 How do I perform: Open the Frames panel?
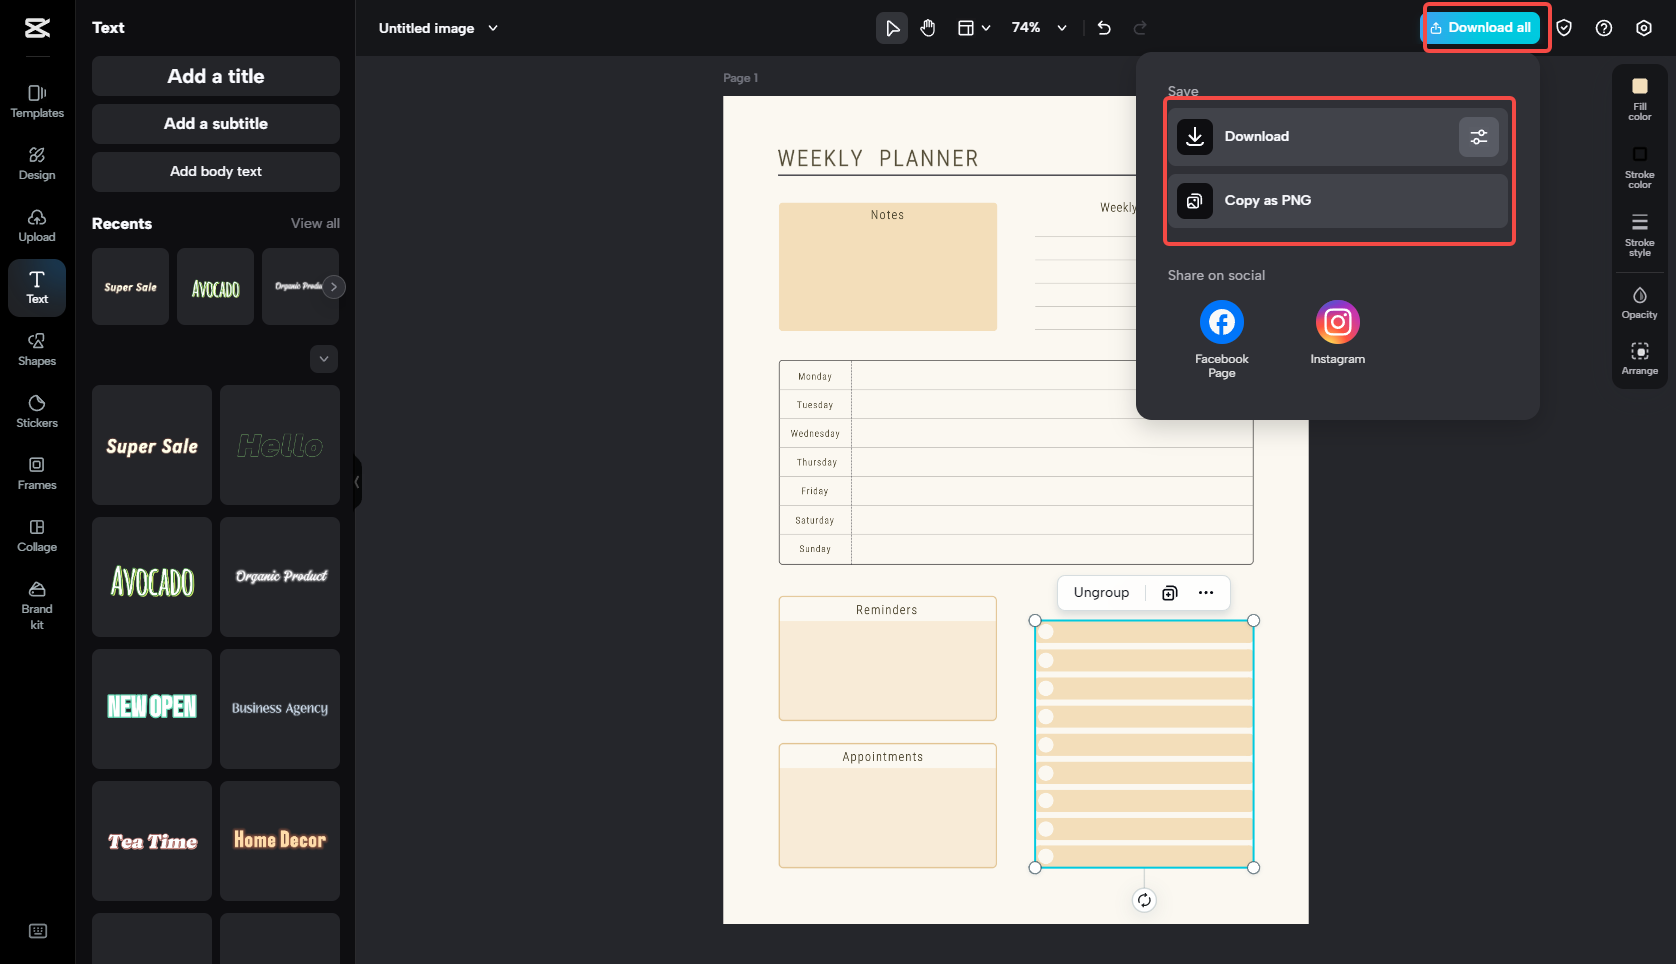[x=37, y=473]
